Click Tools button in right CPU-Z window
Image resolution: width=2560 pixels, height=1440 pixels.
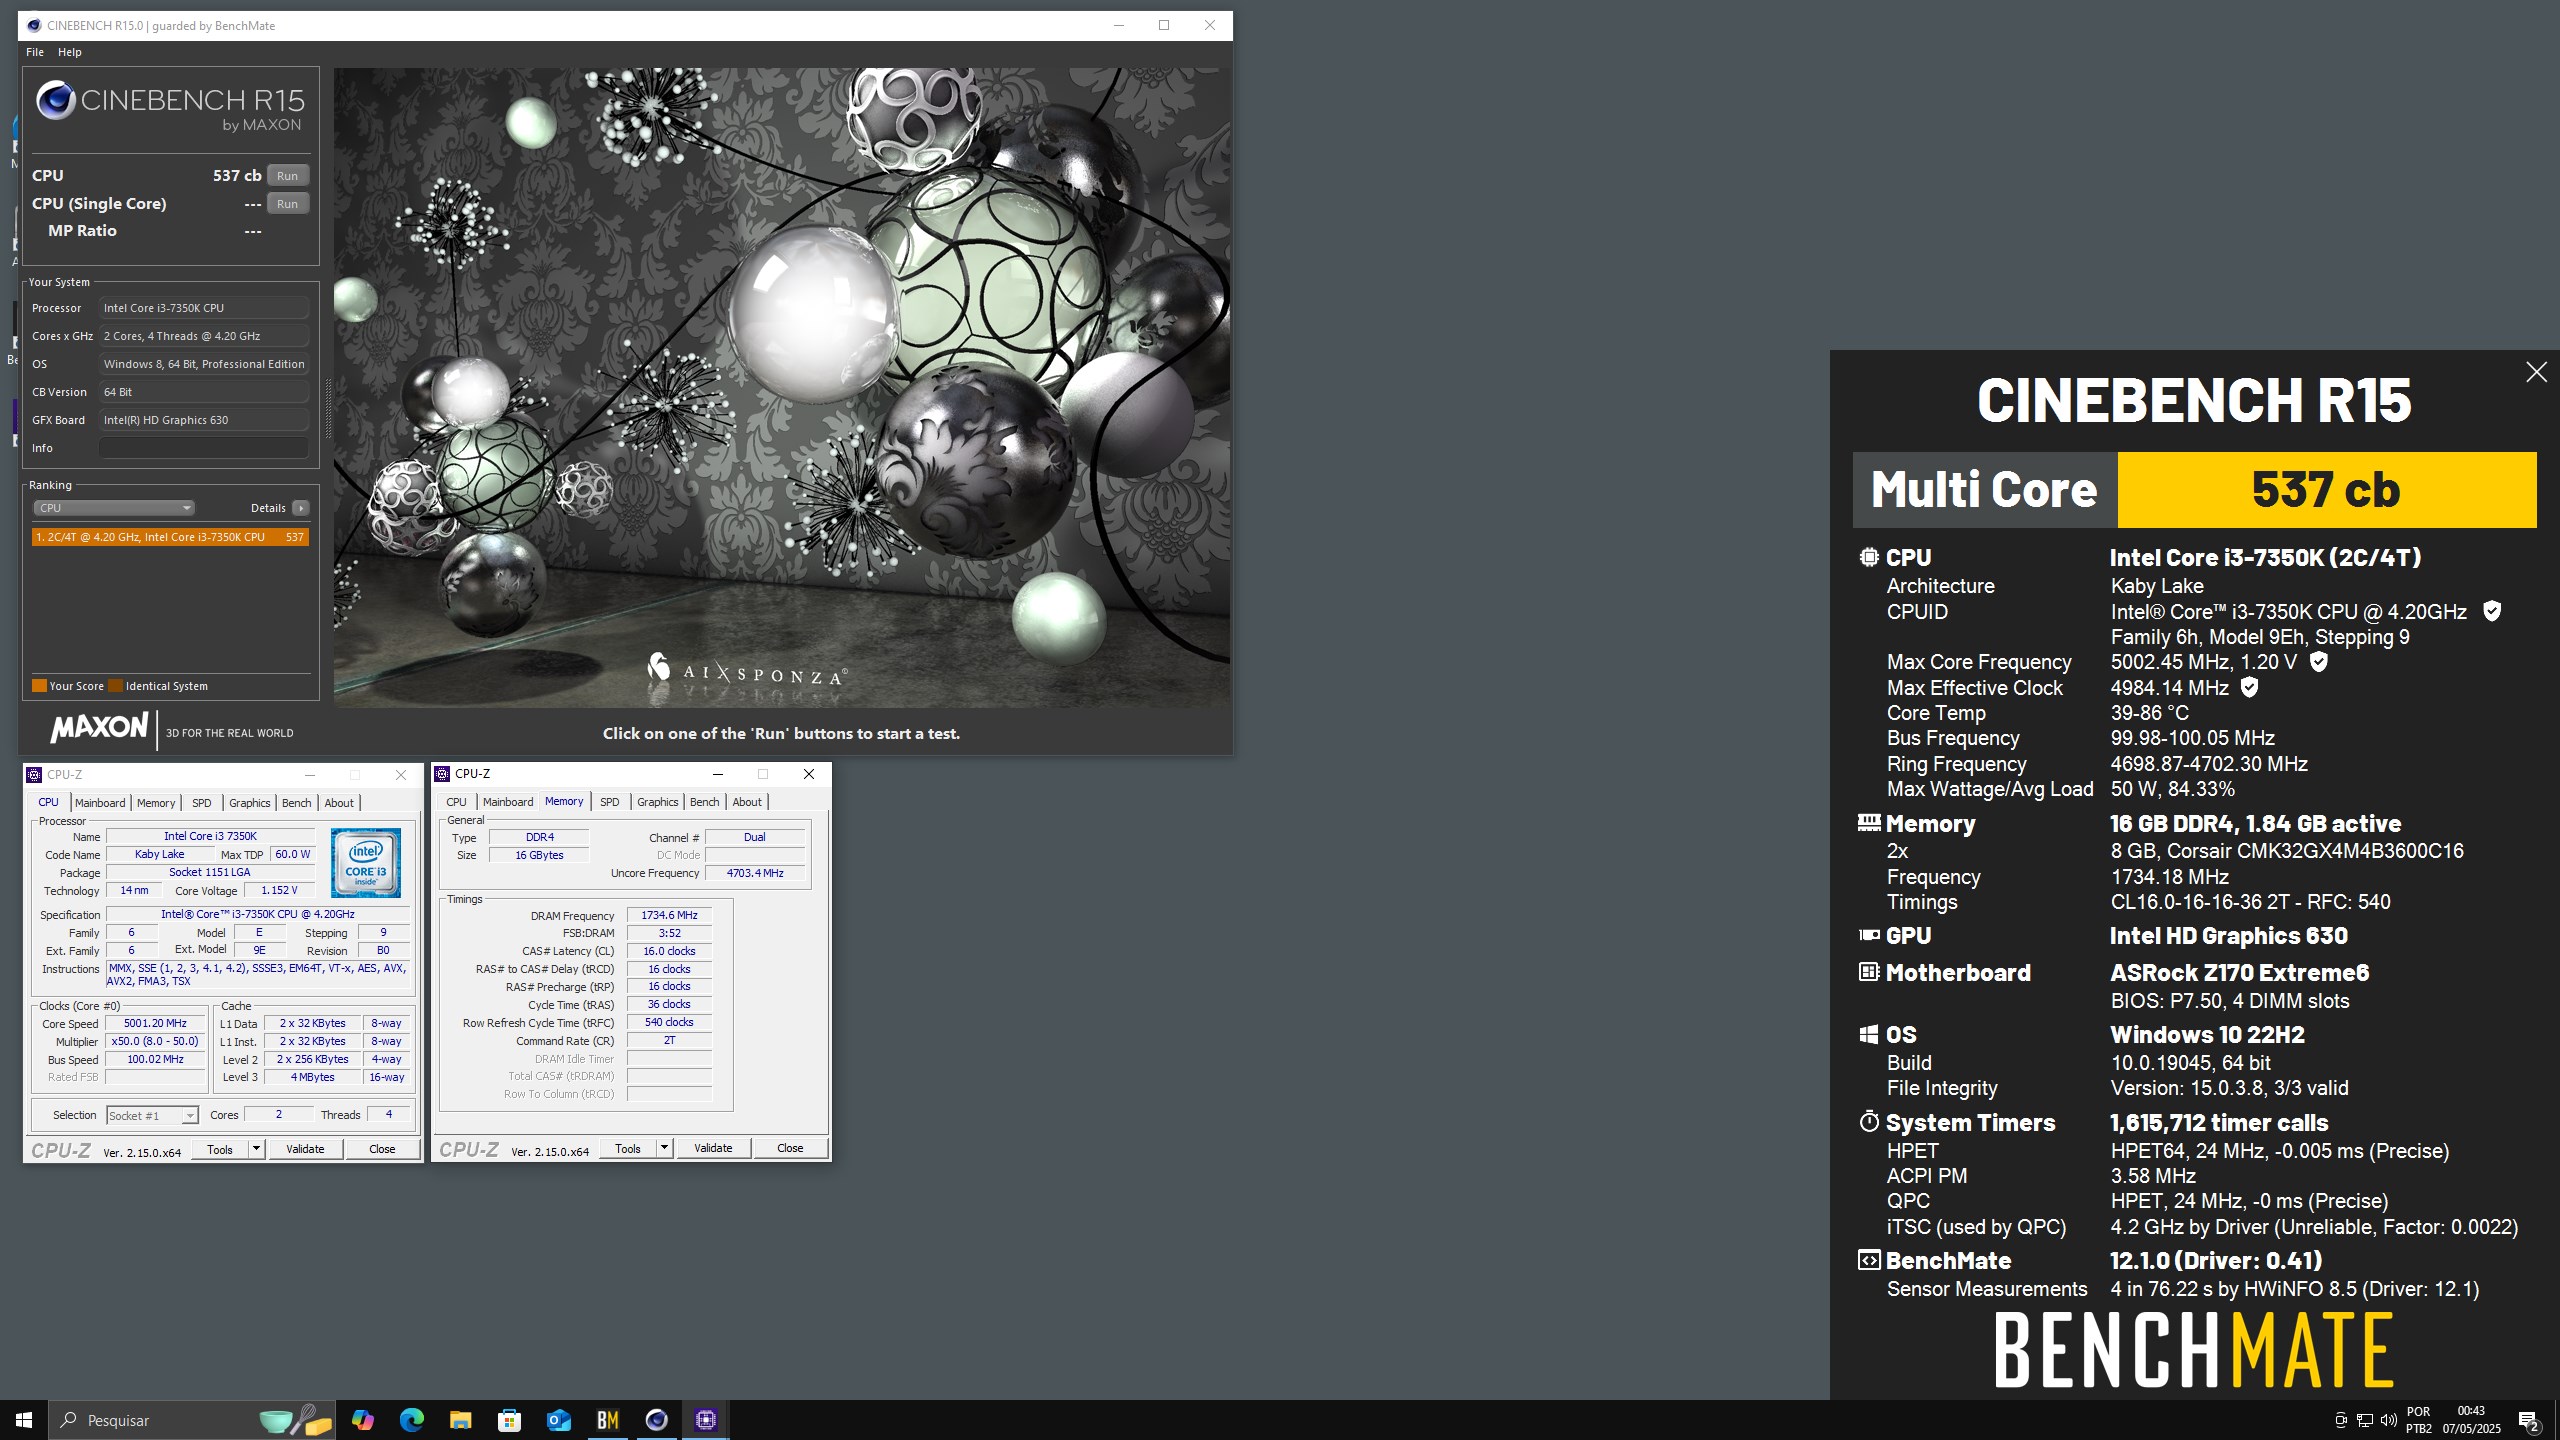point(628,1148)
